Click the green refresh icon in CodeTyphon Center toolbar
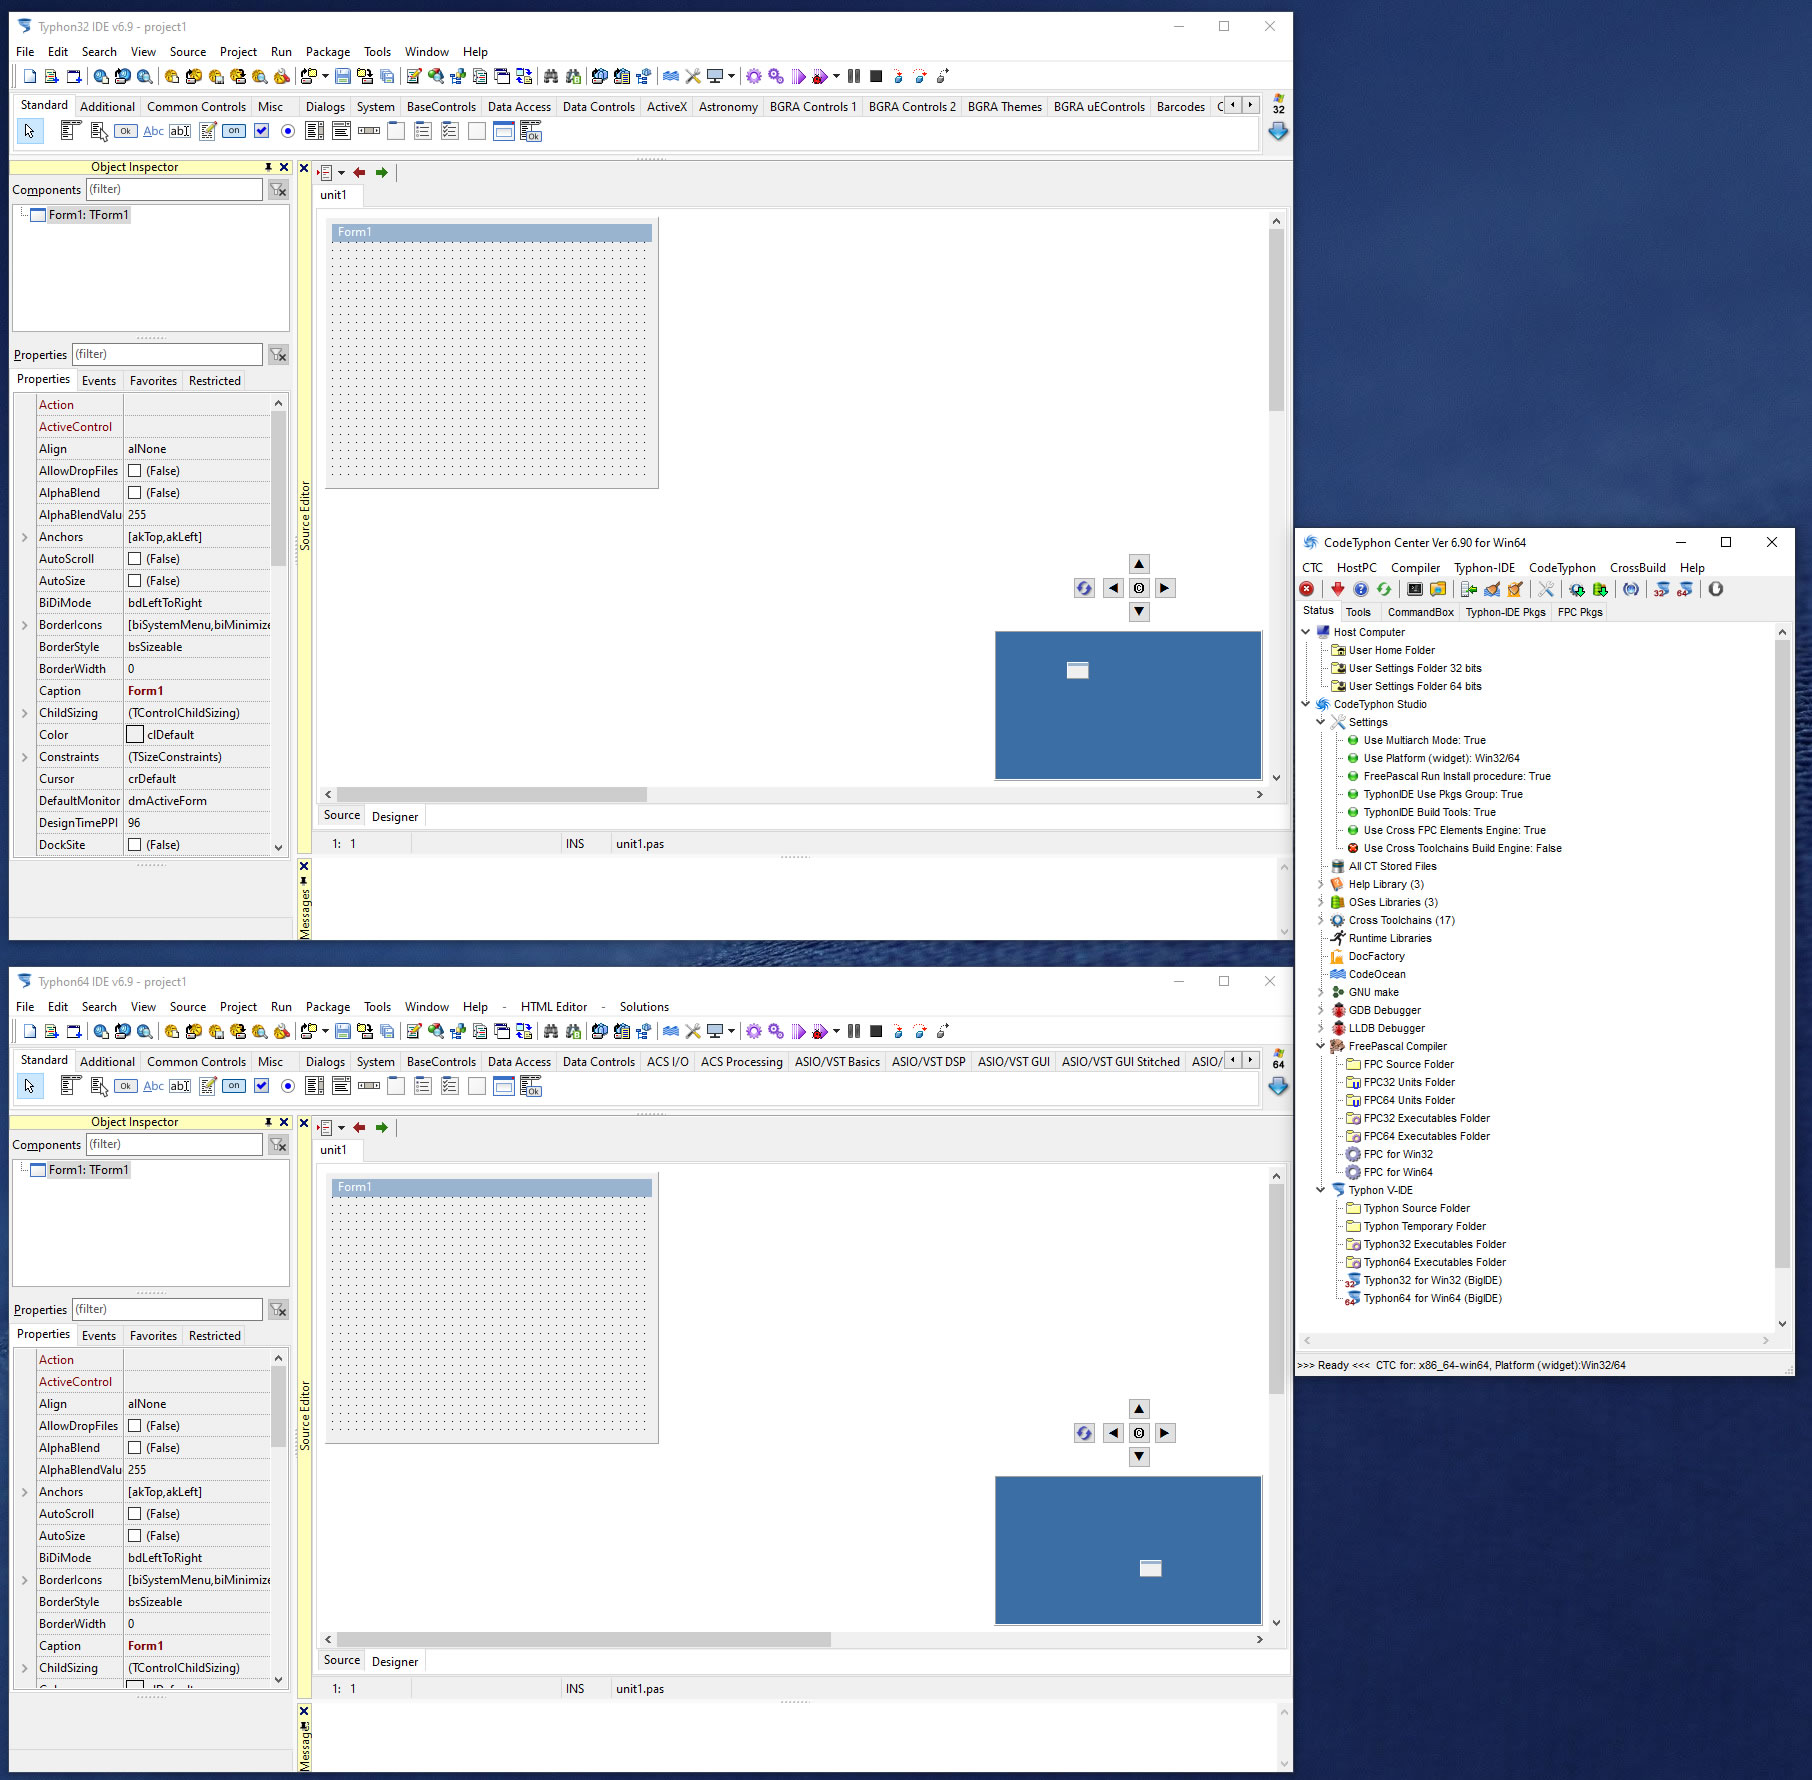This screenshot has height=1780, width=1812. click(1384, 589)
